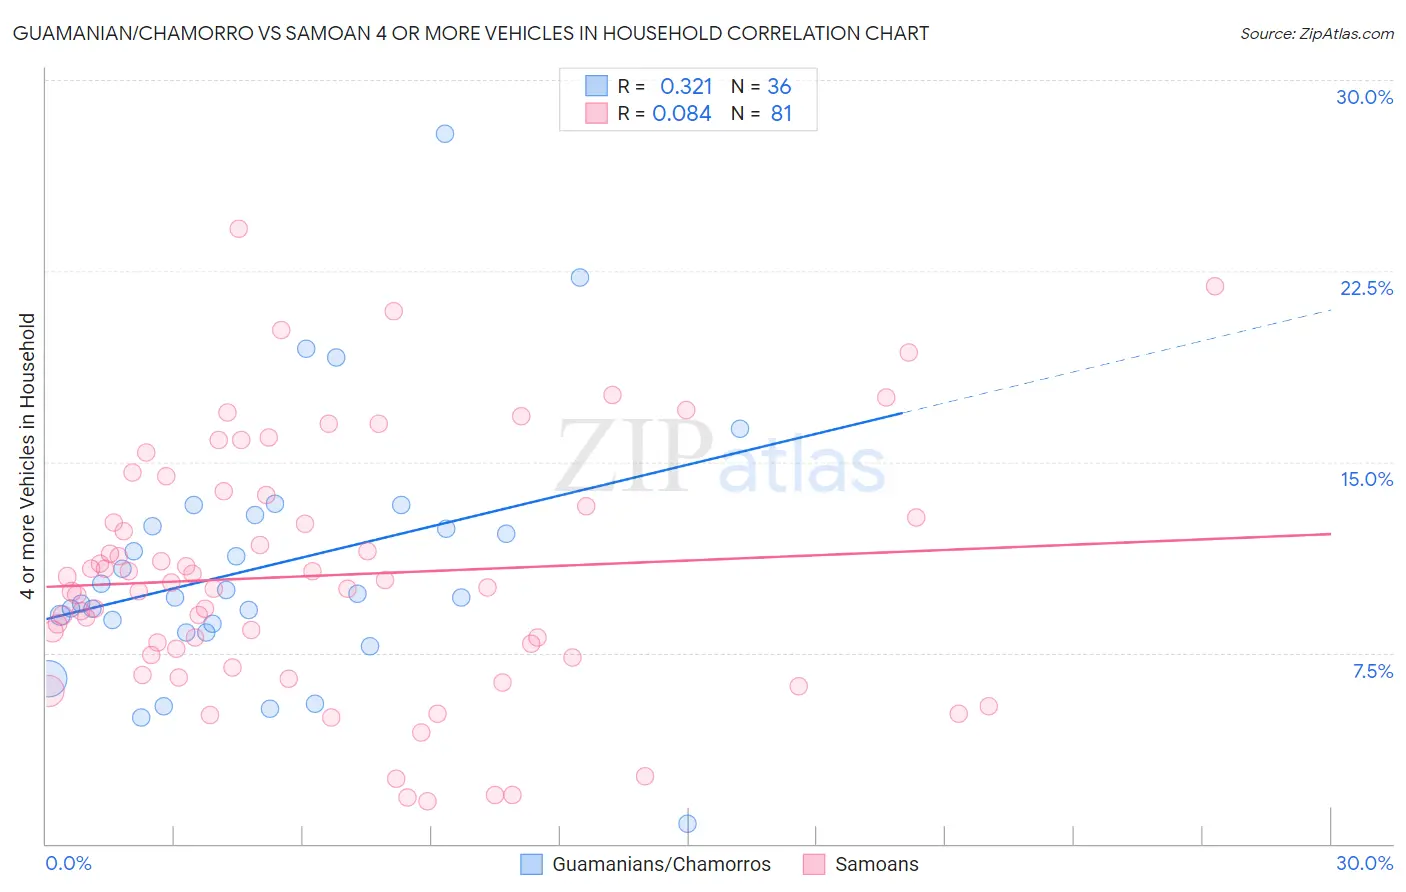This screenshot has width=1406, height=892.
Task: Click the dashed blue extrapolation line
Action: coord(1117,360)
